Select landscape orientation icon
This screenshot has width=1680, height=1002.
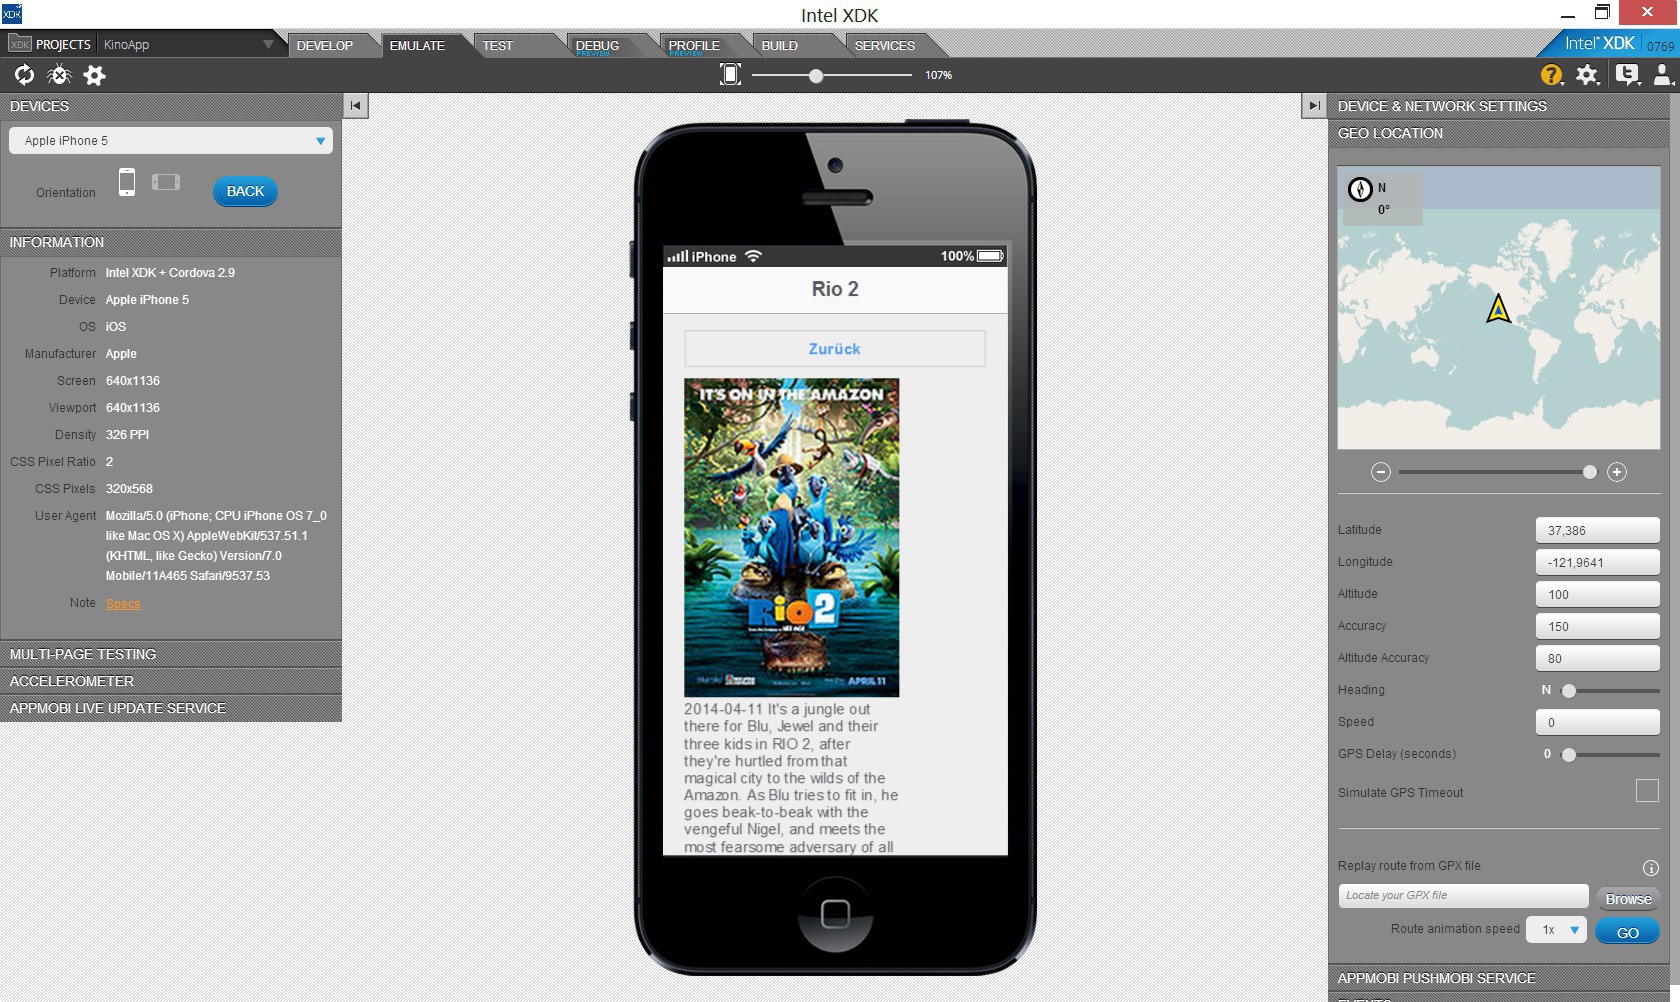pos(166,182)
